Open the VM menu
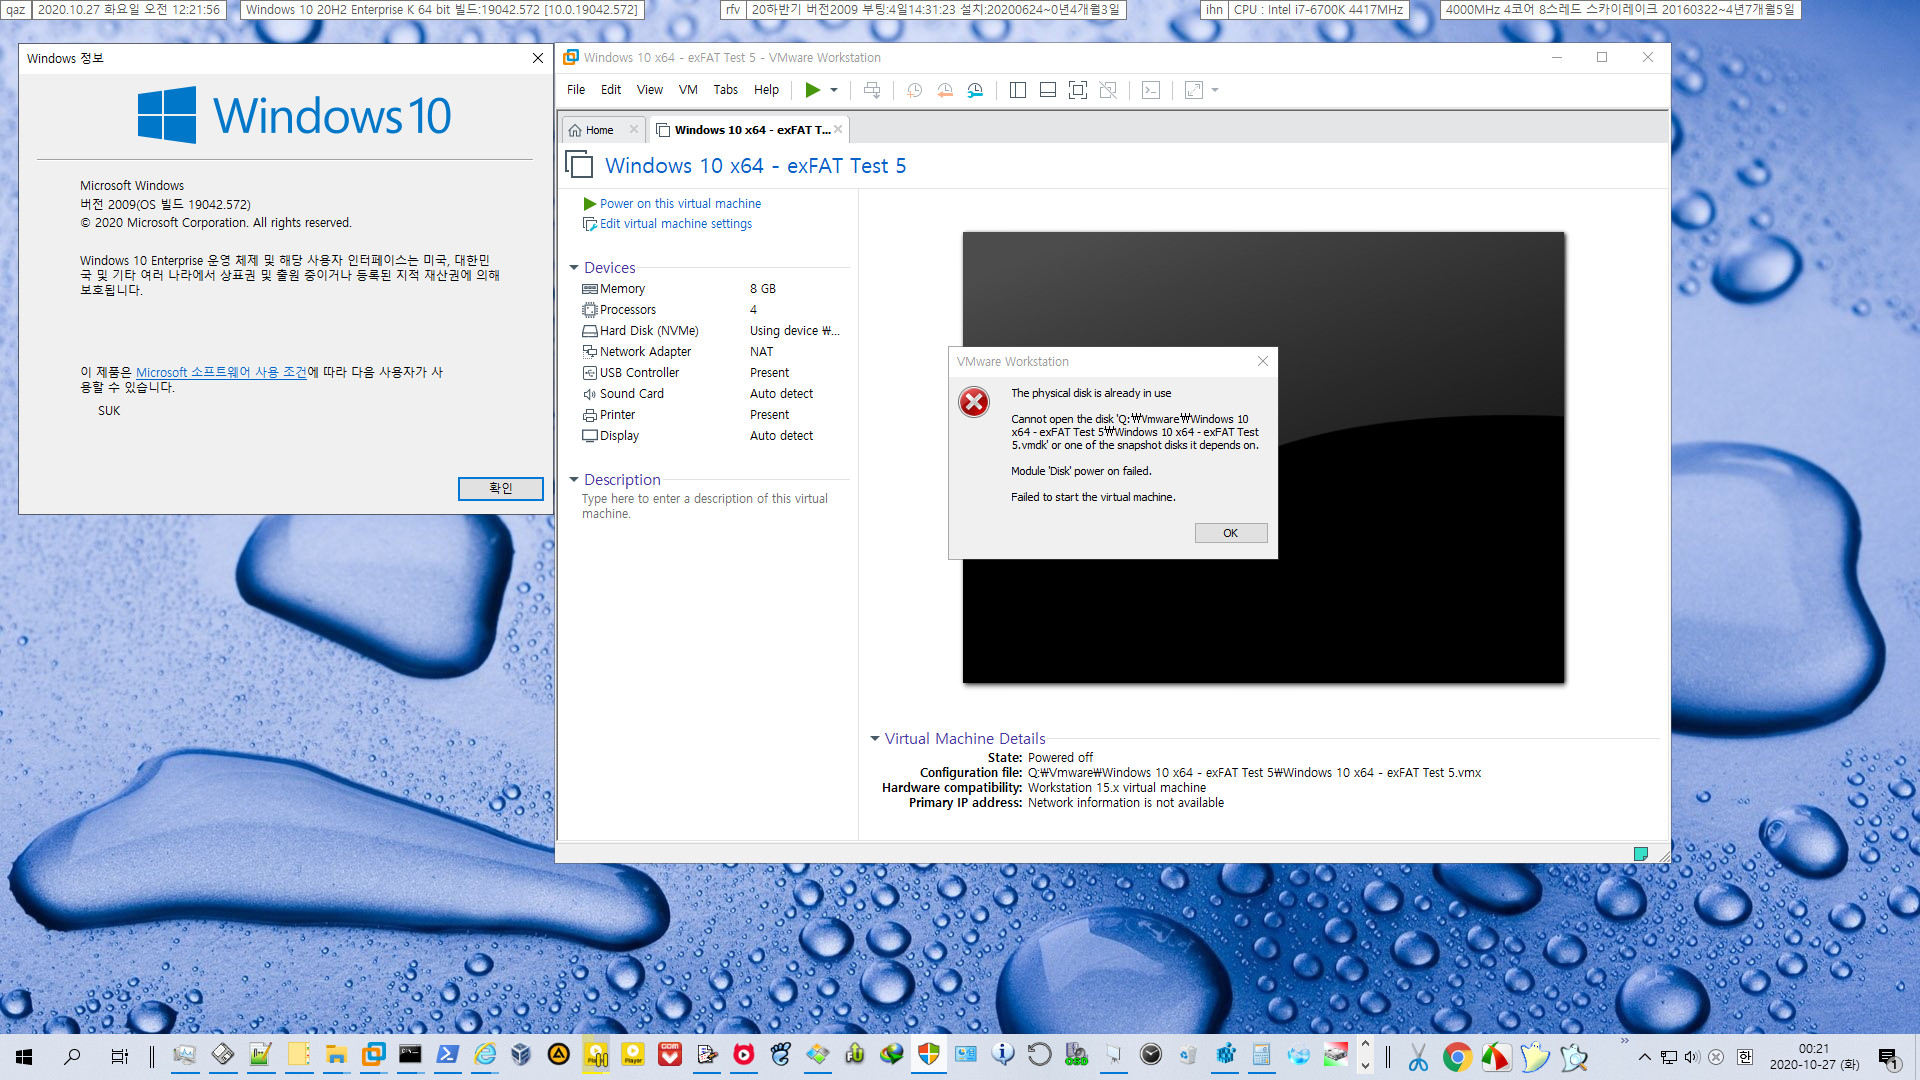Screen dimensions: 1920x1080 click(688, 90)
